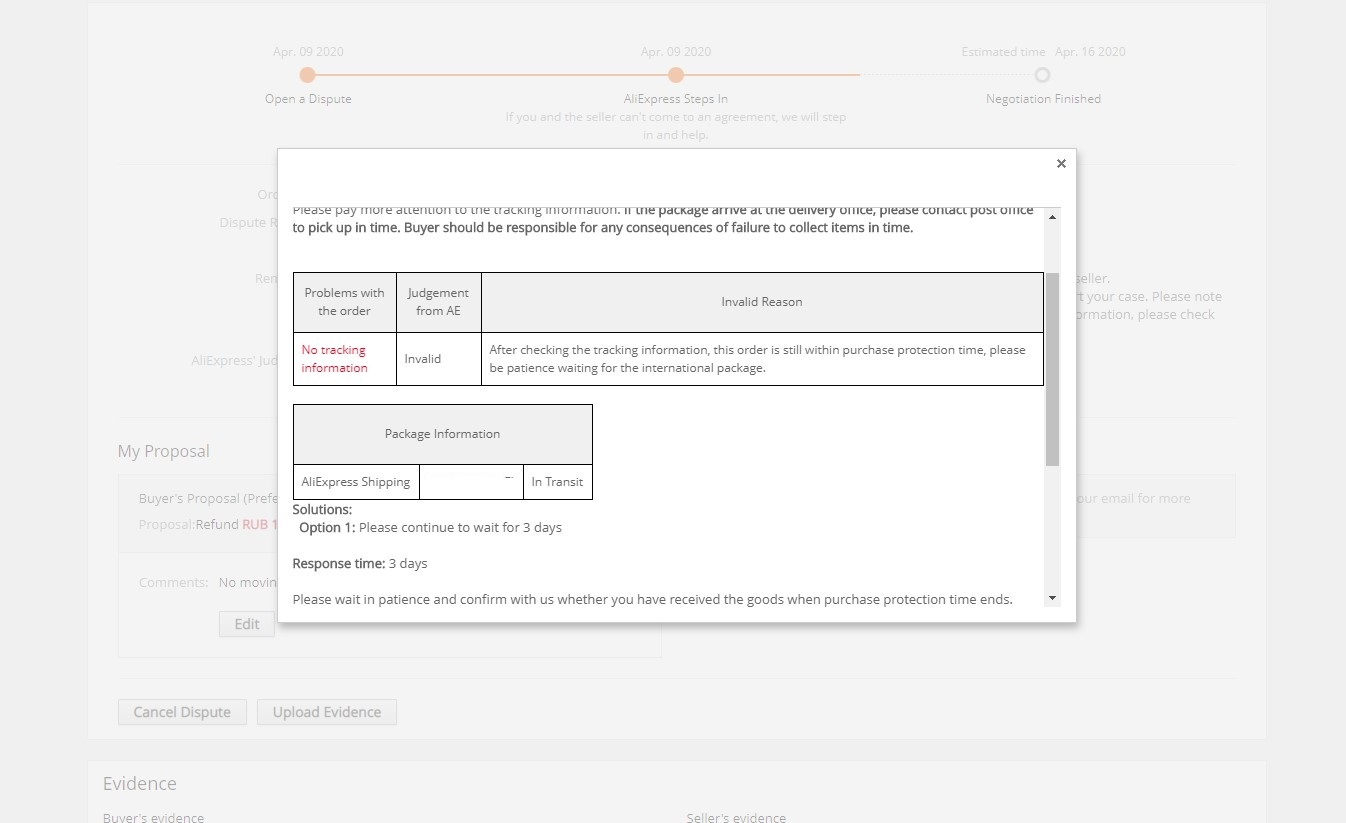Click the Open a Dispute timeline marker
The height and width of the screenshot is (823, 1346).
click(x=308, y=75)
